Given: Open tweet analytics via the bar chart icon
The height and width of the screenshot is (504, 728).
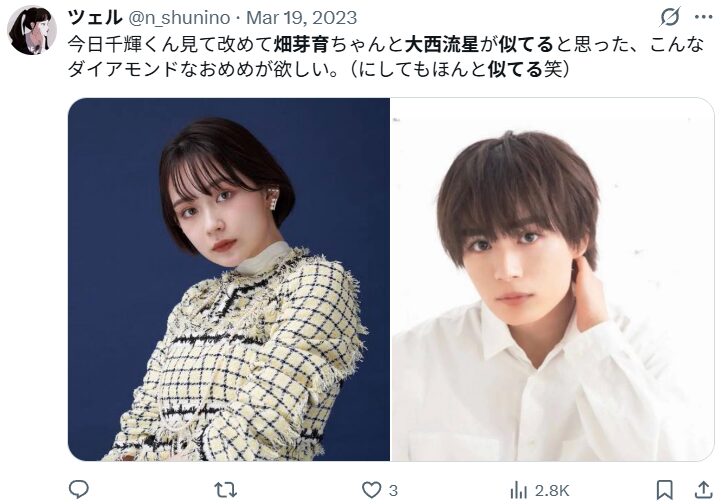Looking at the screenshot, I should click(x=518, y=490).
